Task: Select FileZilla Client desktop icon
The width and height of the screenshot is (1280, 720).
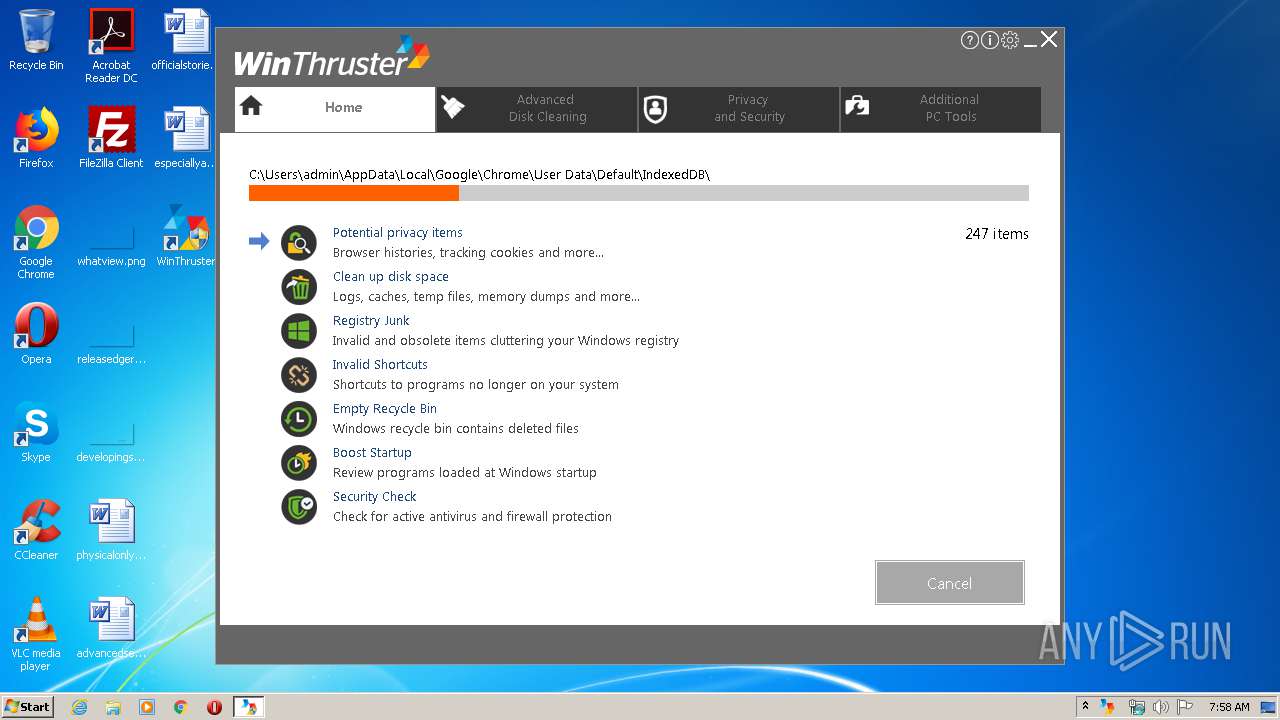Action: tap(111, 138)
